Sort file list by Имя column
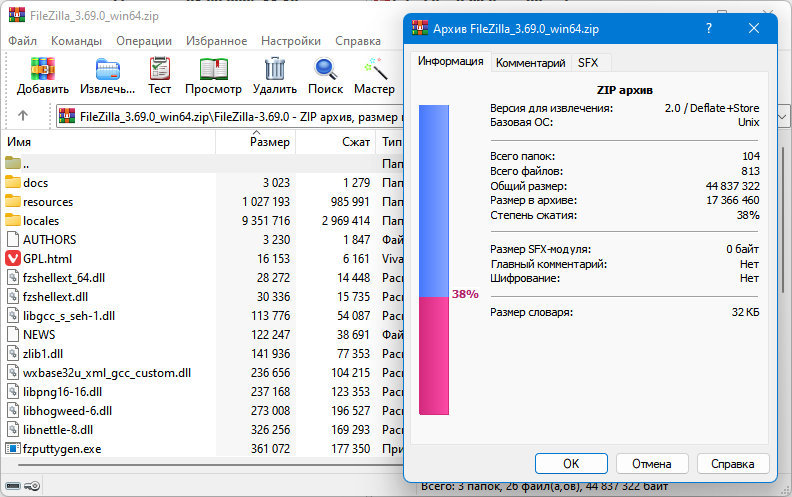This screenshot has width=792, height=497. pyautogui.click(x=109, y=142)
